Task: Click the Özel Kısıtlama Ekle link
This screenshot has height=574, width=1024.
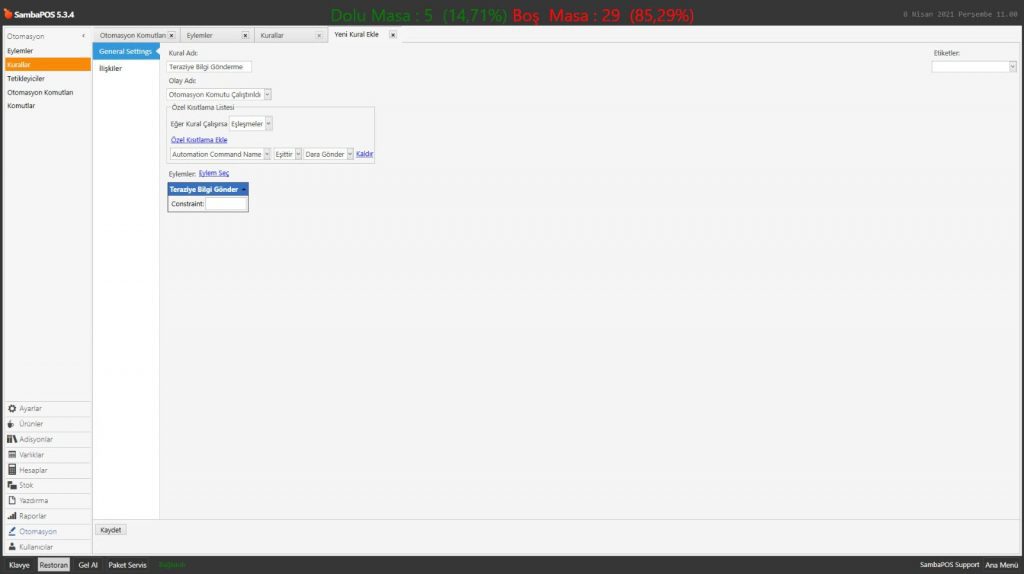Action: point(199,140)
